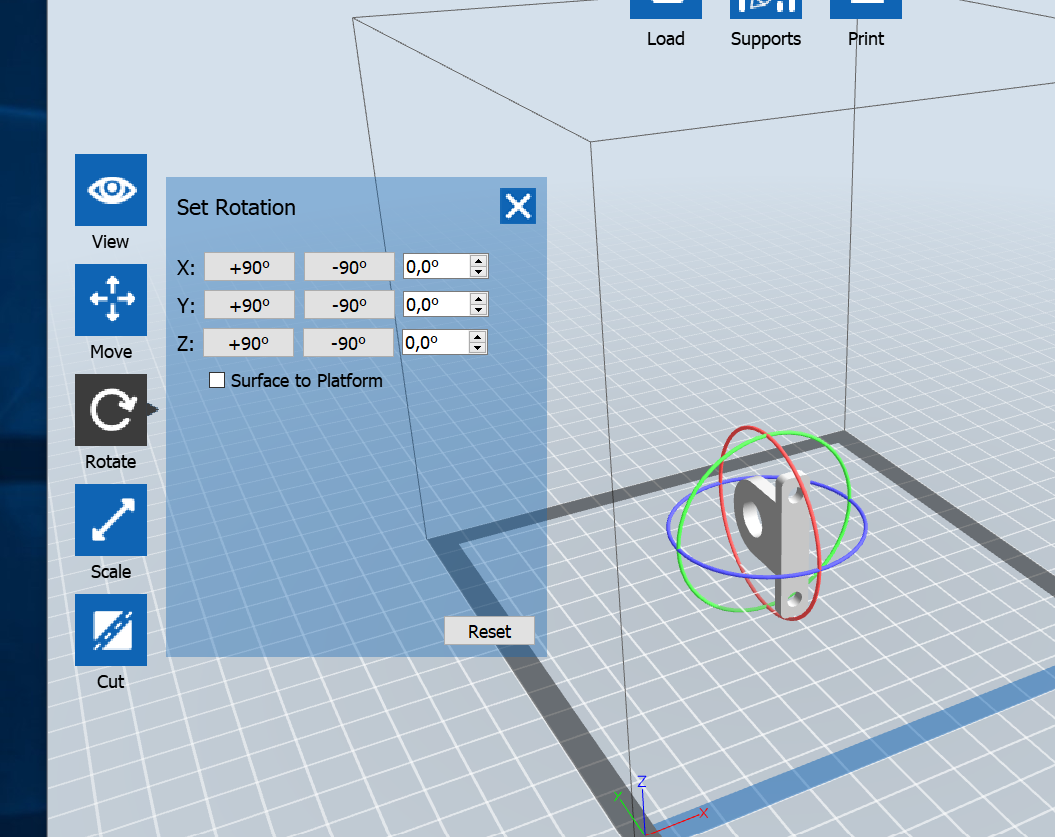The image size is (1055, 837).
Task: Rotate Z axis by +90 degrees
Action: [249, 343]
